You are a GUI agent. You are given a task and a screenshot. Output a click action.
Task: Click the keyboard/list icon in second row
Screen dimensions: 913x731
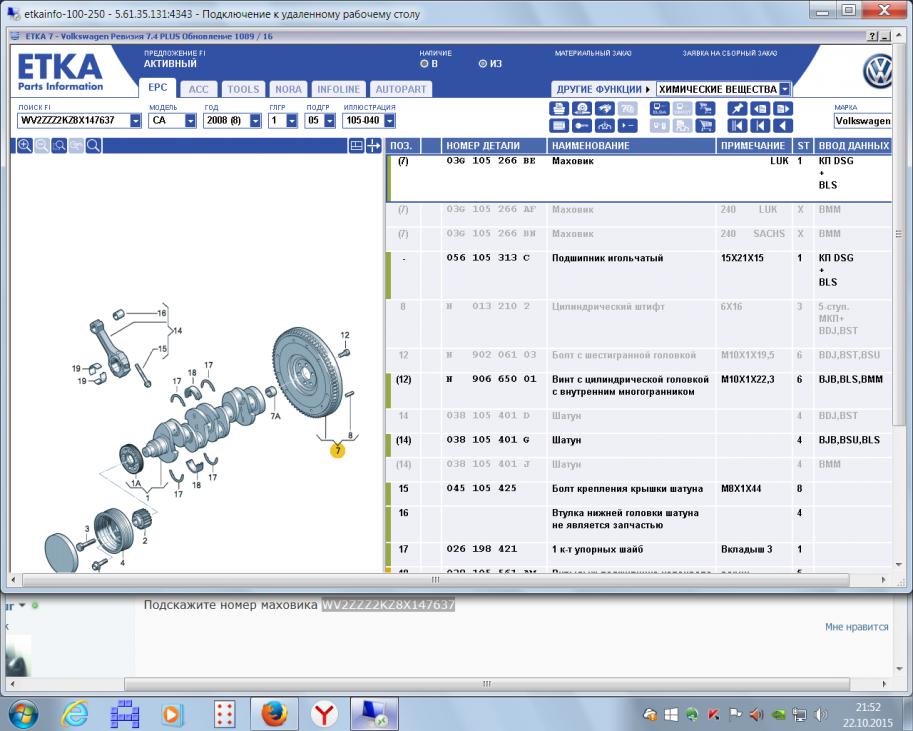559,125
